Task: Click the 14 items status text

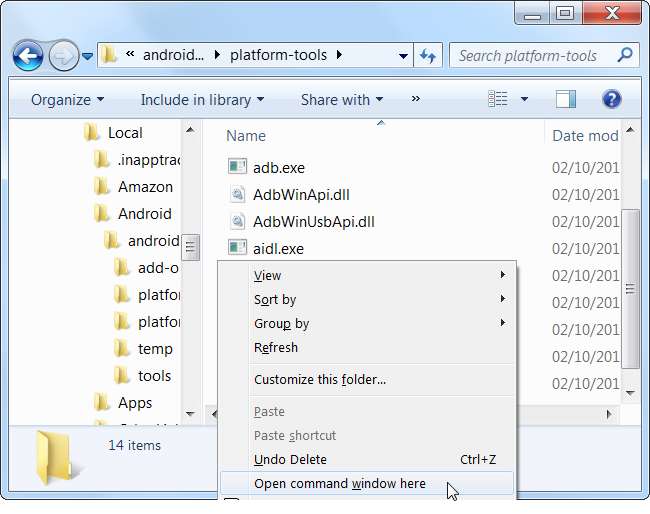Action: click(134, 446)
